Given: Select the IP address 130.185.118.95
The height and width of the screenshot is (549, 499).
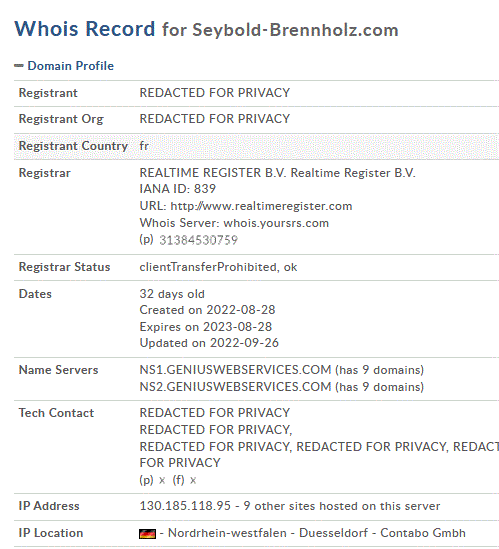Looking at the screenshot, I should (185, 506).
